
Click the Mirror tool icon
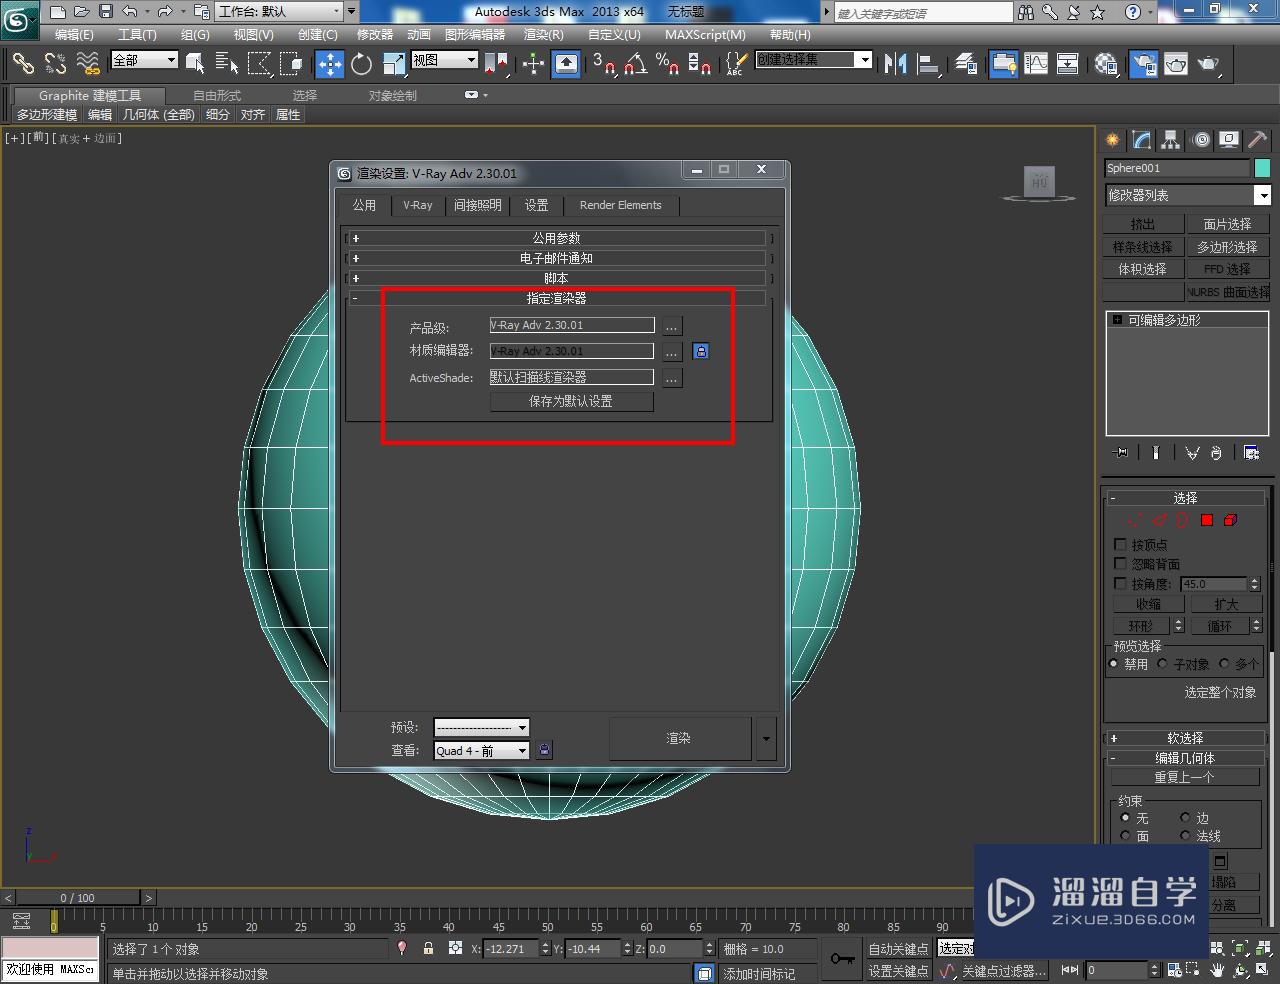click(895, 64)
